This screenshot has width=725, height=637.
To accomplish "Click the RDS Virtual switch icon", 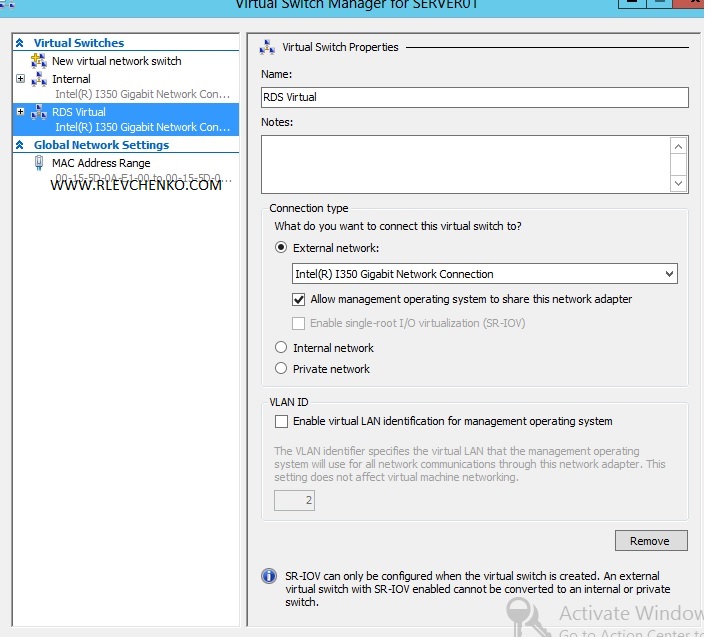I will click(x=39, y=112).
